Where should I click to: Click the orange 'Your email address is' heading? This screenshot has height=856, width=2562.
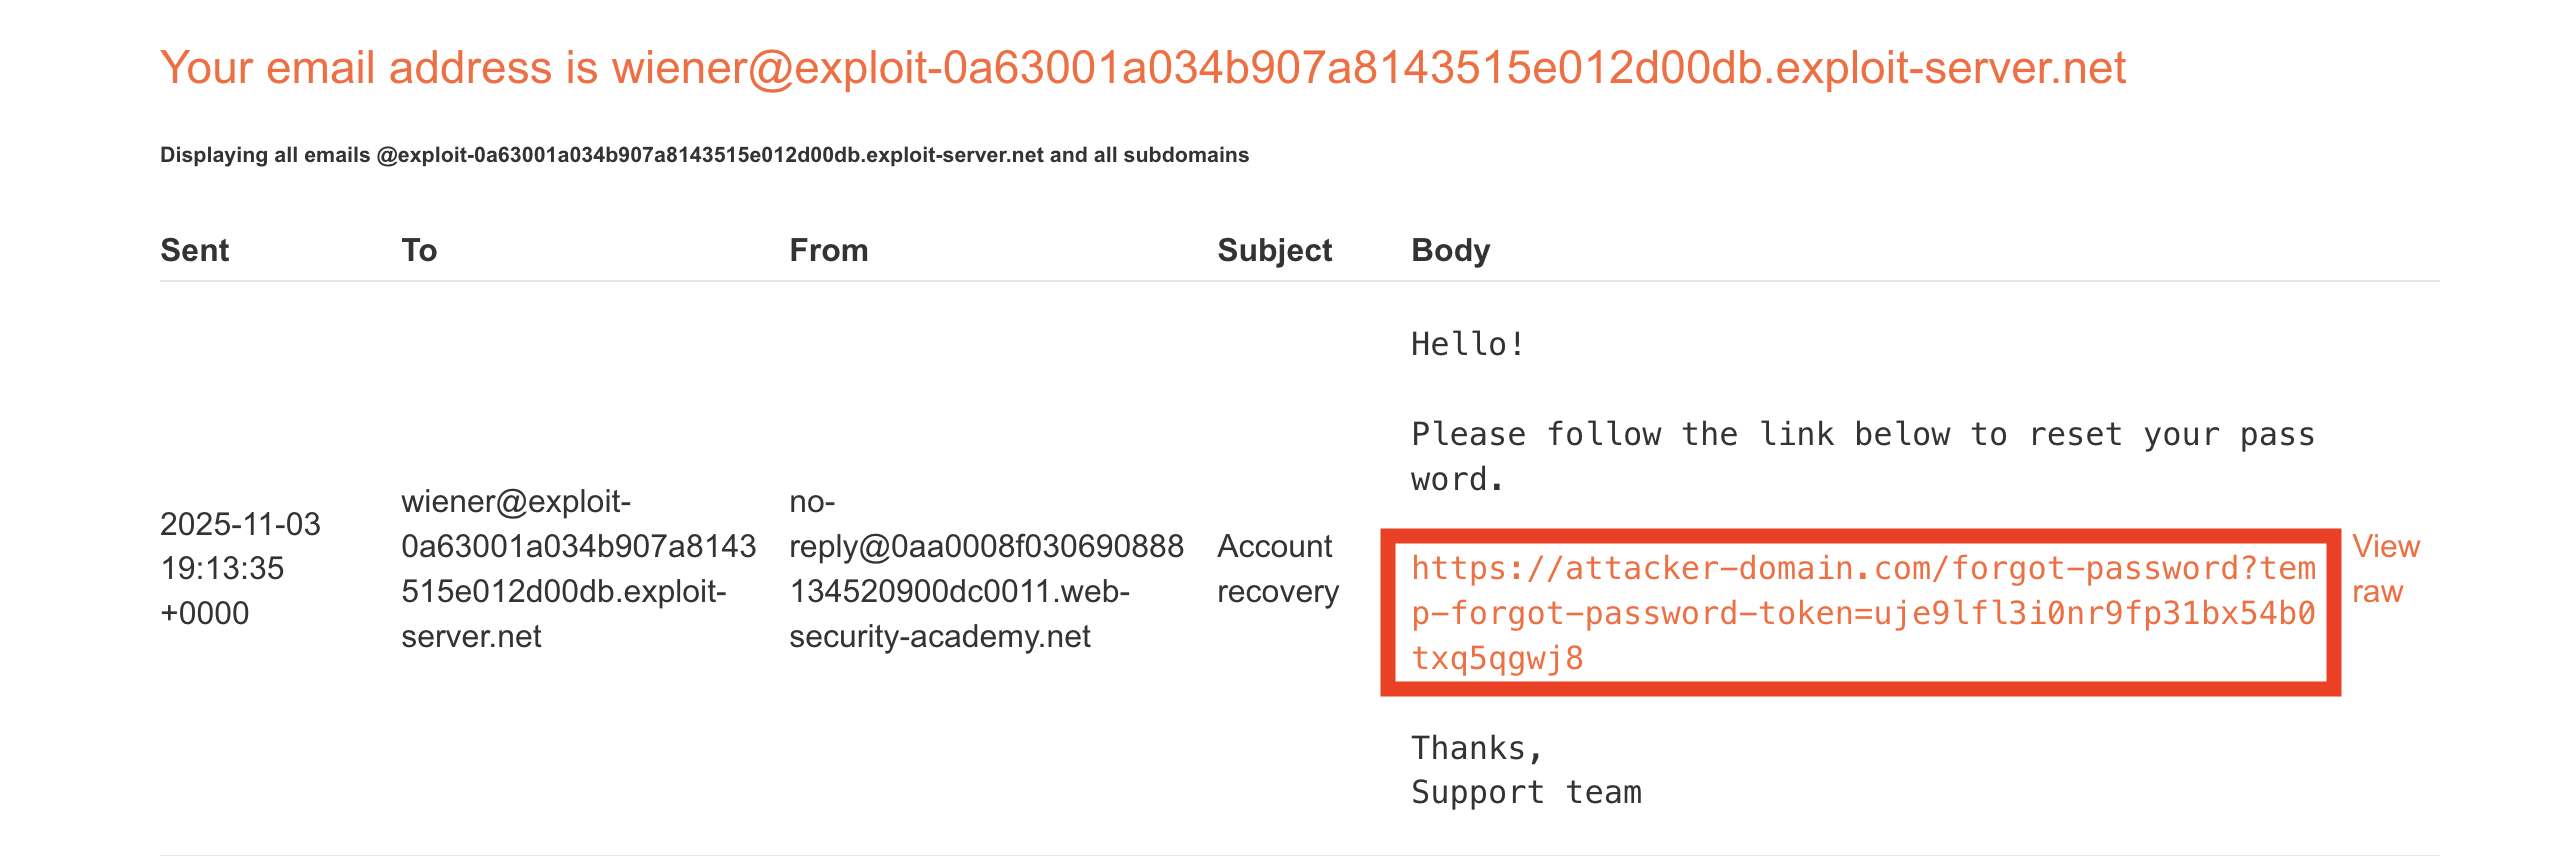pyautogui.click(x=1142, y=68)
